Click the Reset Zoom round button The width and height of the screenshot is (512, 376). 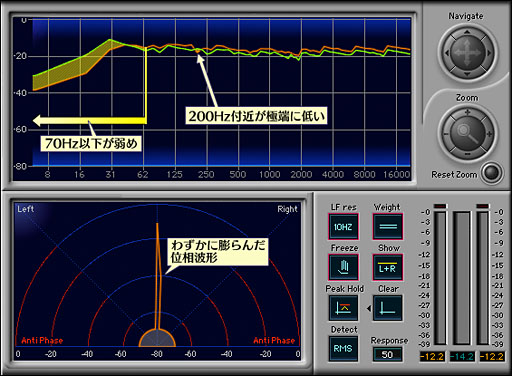click(492, 173)
